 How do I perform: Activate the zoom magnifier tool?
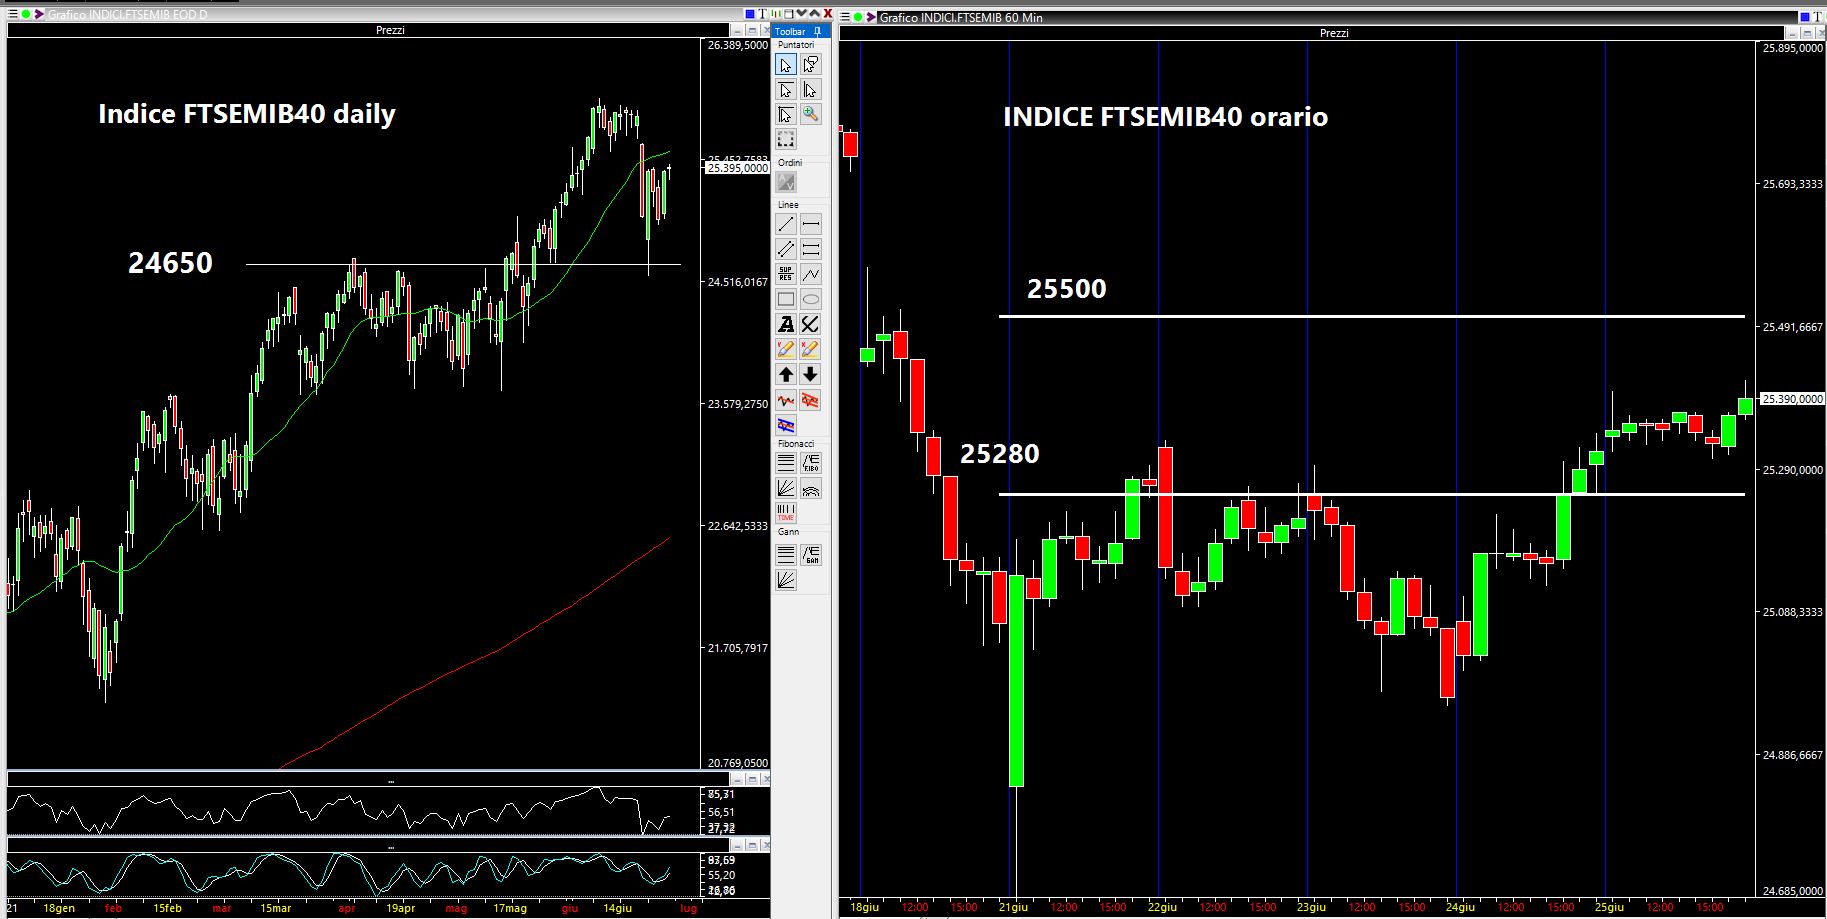point(810,114)
